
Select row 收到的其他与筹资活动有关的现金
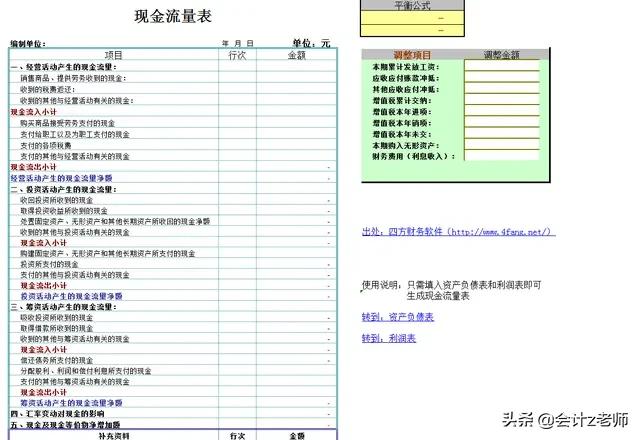tap(173, 339)
